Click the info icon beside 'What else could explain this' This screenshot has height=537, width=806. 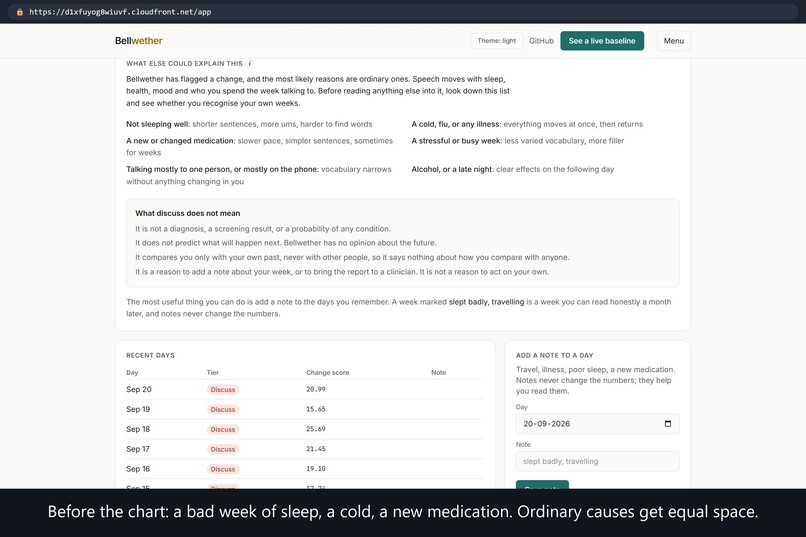point(250,64)
